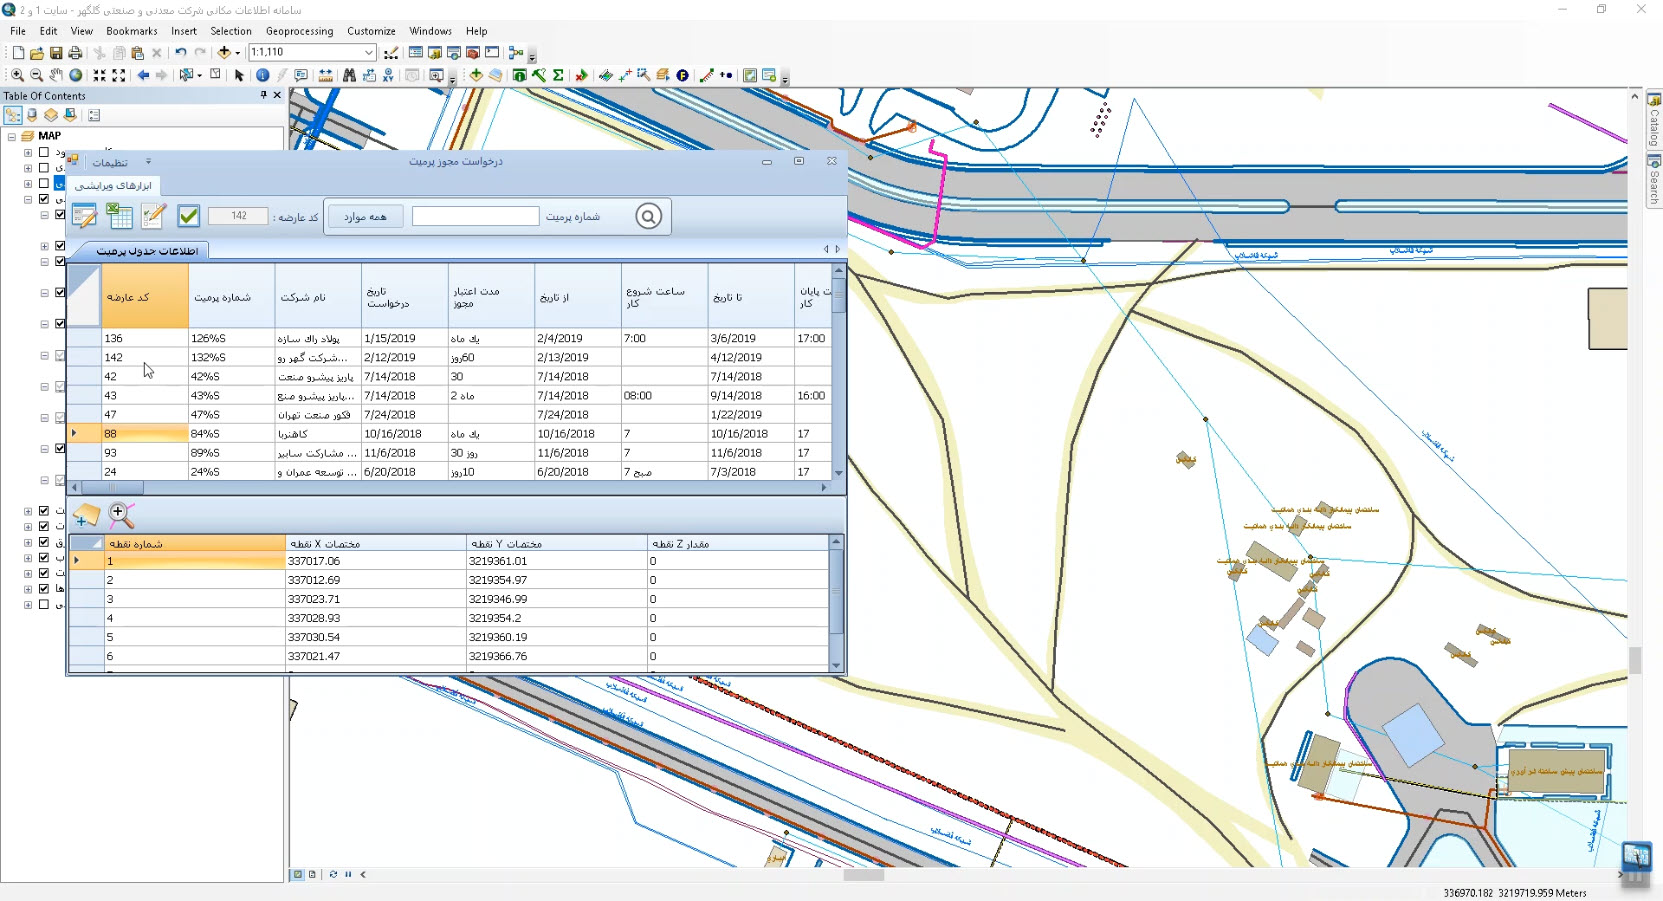Click the permit number search input field

click(475, 217)
